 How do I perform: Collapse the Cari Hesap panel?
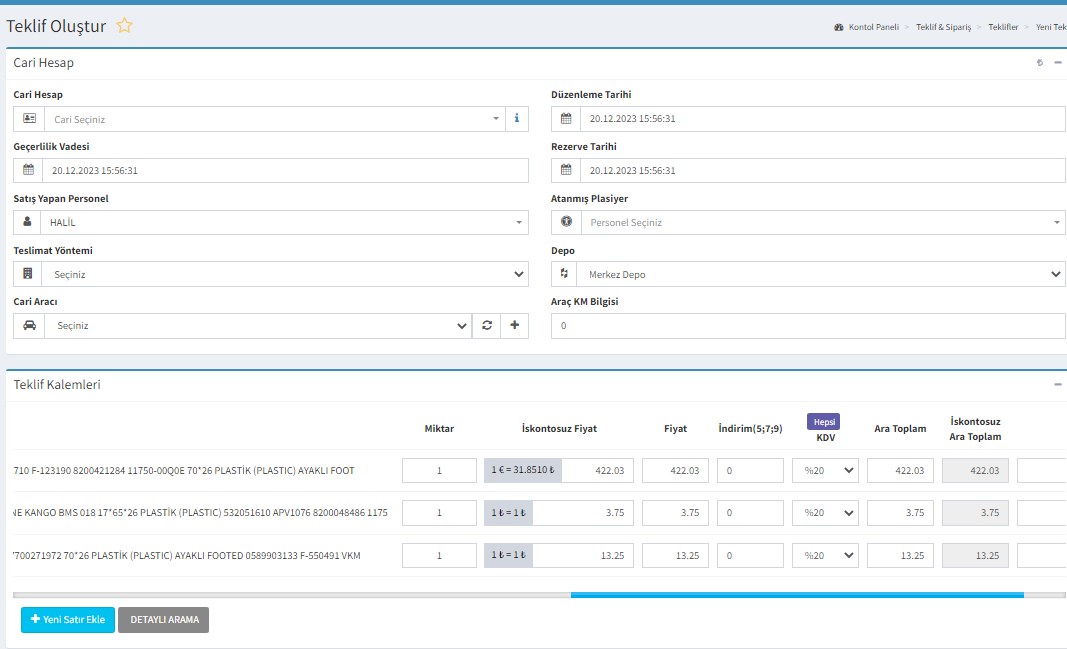(1057, 63)
